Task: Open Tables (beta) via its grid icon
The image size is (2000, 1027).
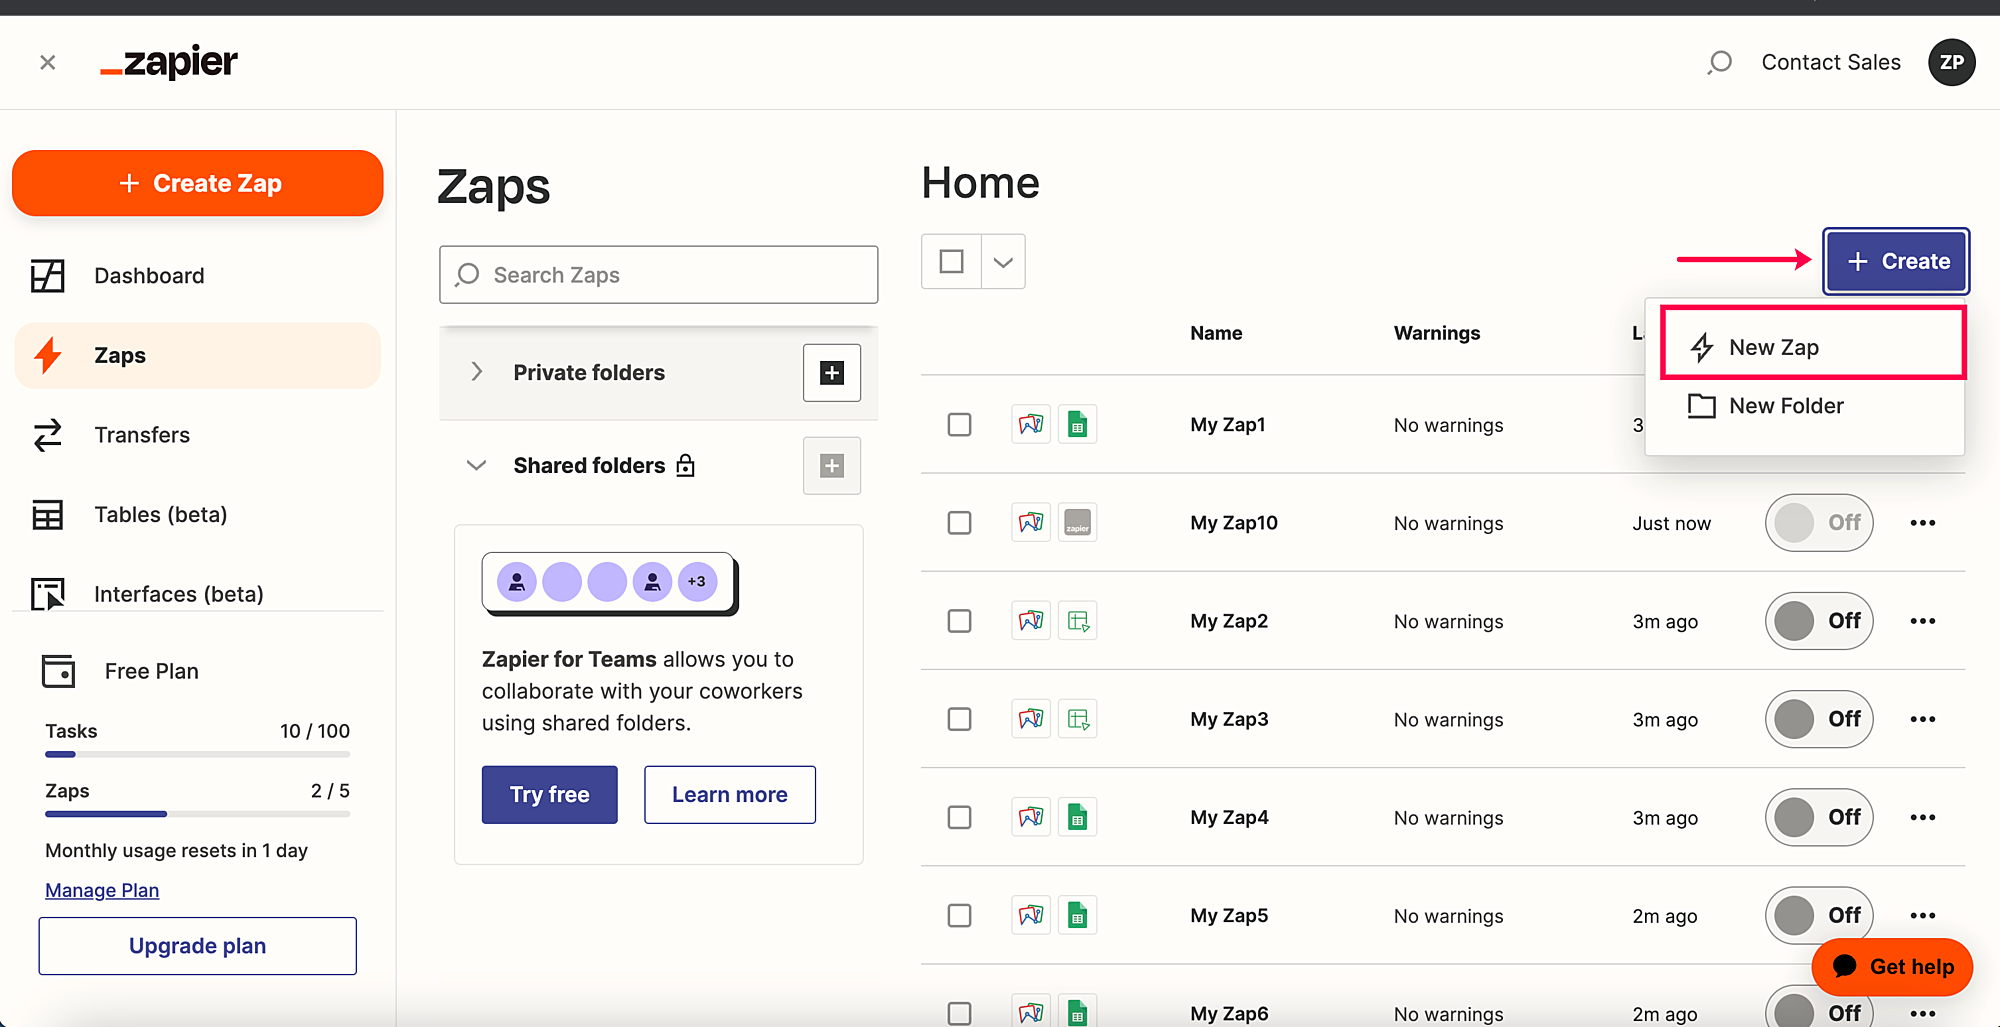Action: (x=48, y=515)
